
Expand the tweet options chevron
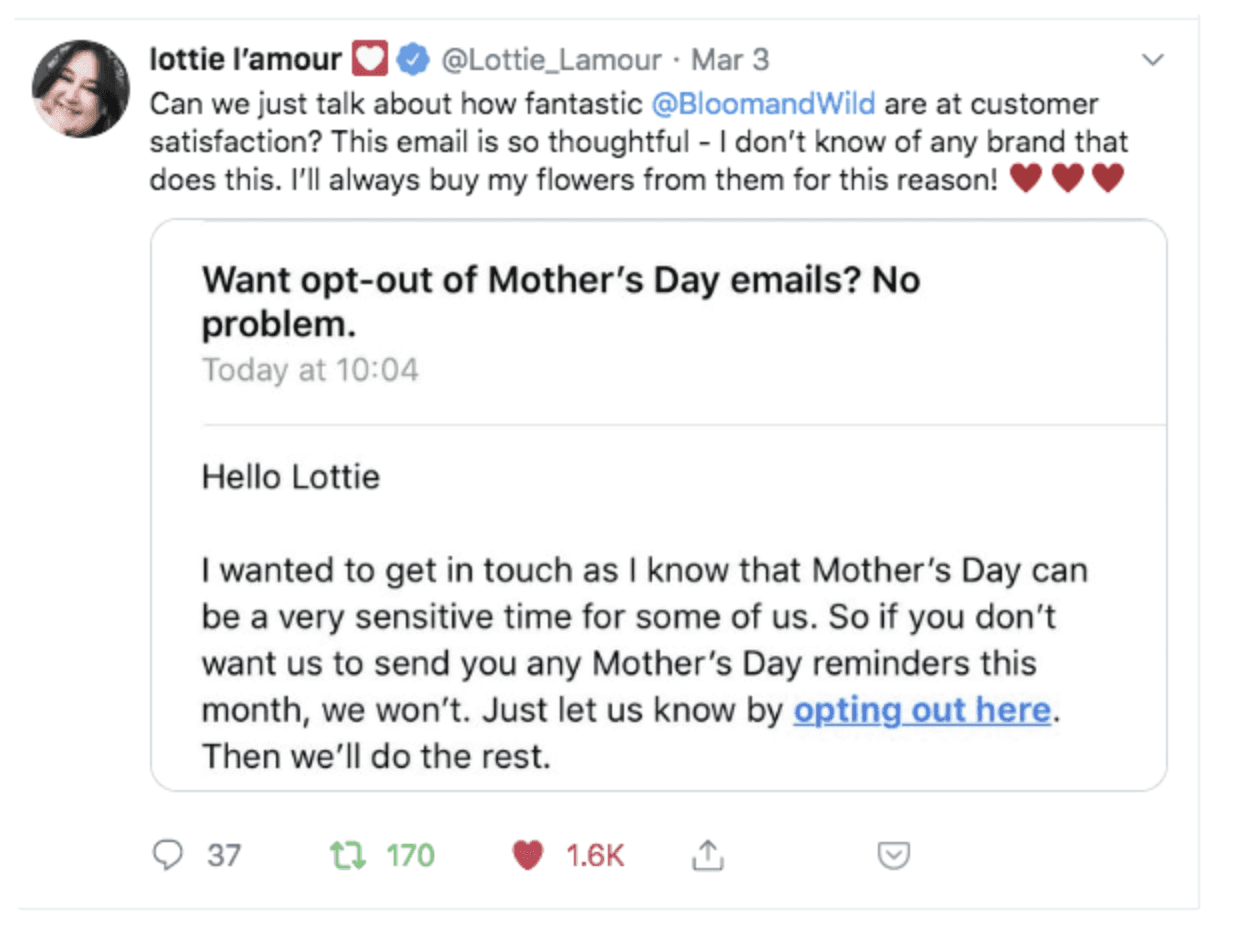tap(1153, 60)
